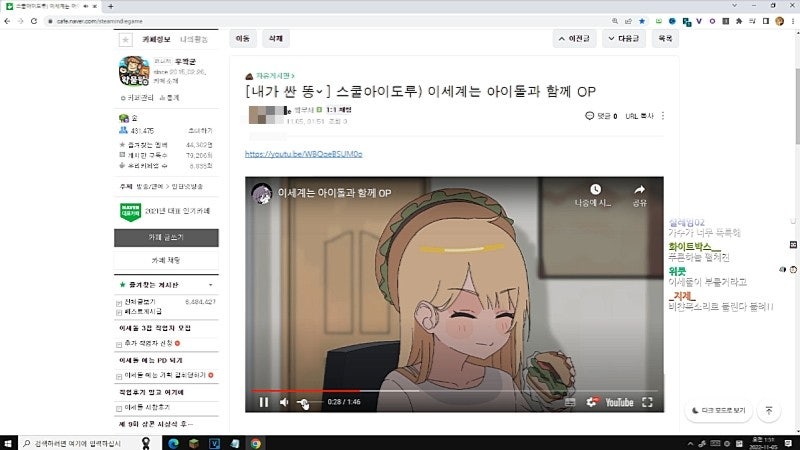This screenshot has height=450, width=800.
Task: Open the youtu.be link in the post
Action: [304, 154]
